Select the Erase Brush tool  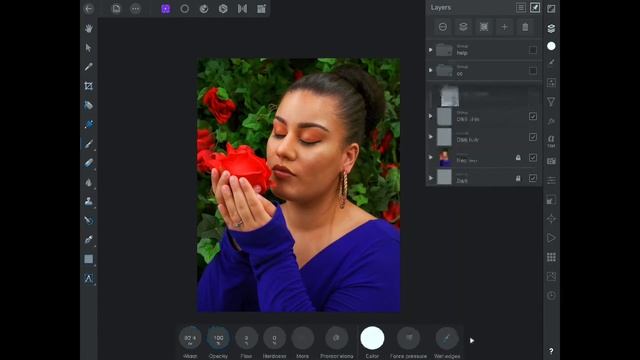point(89,163)
